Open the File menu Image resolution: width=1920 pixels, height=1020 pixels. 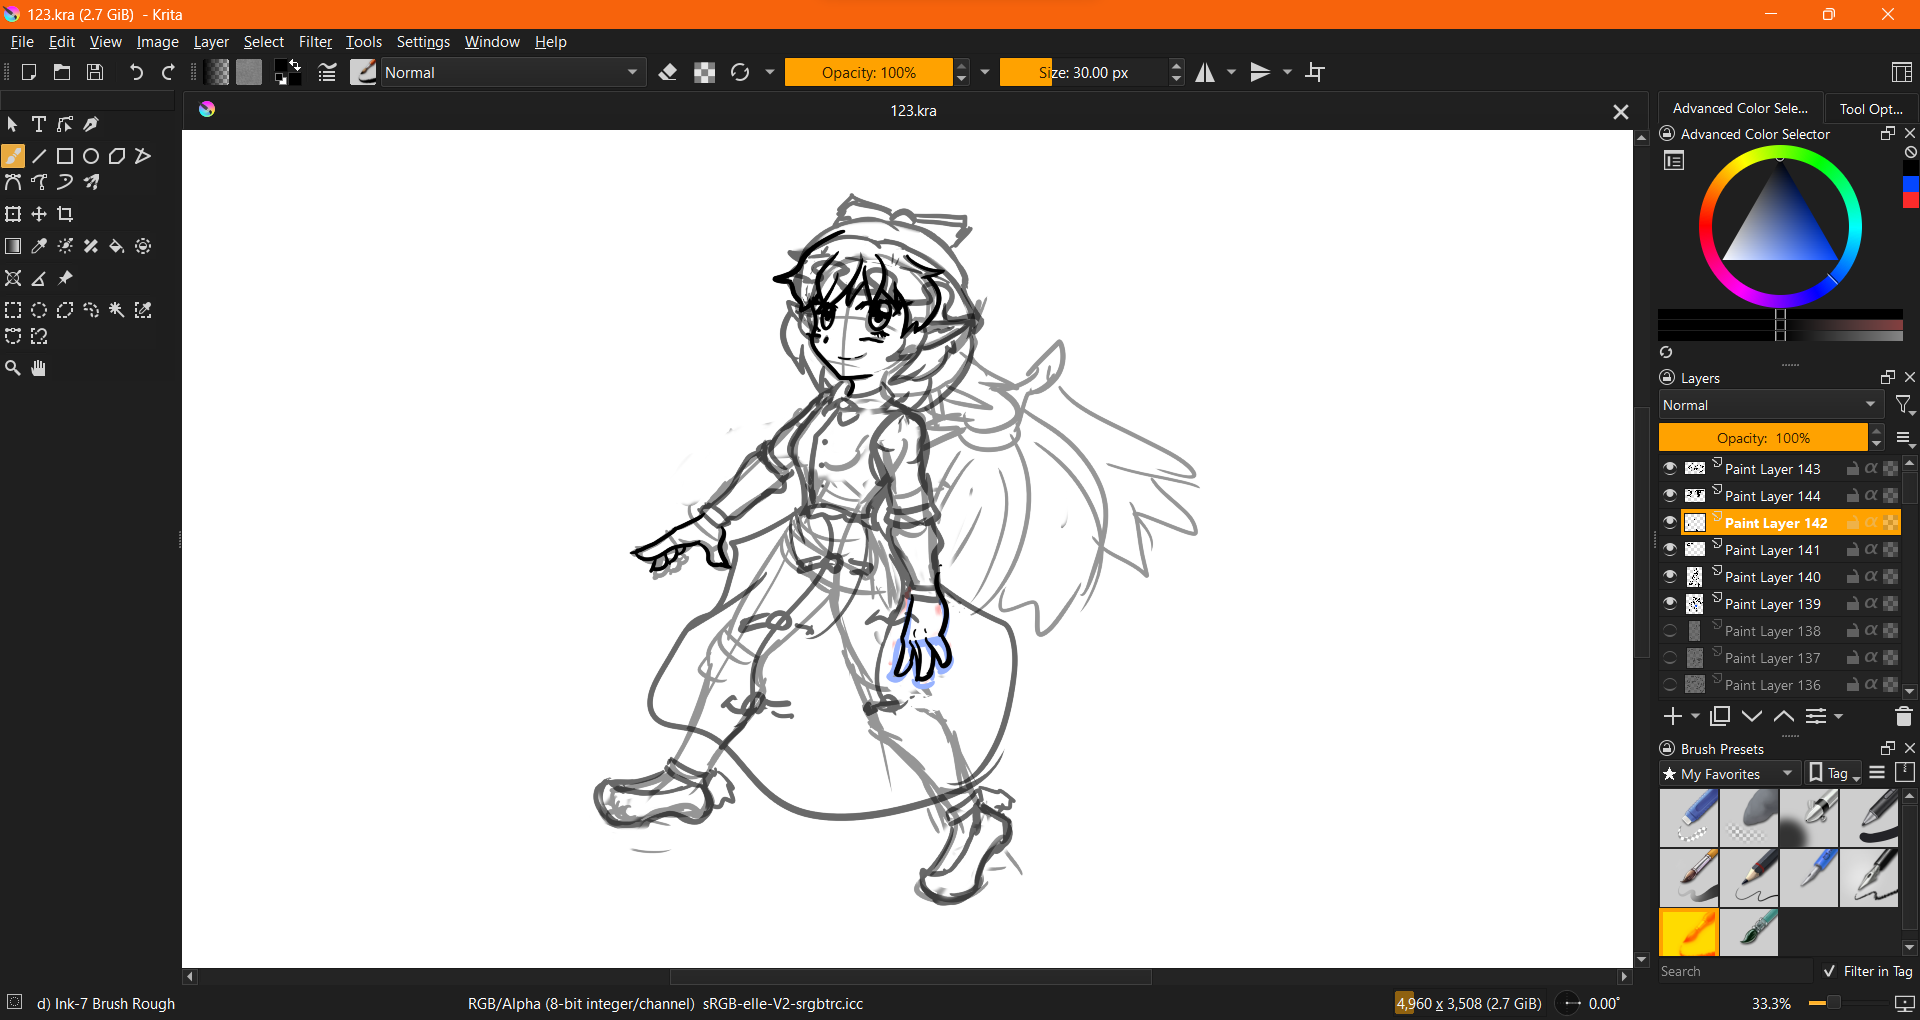coord(22,42)
